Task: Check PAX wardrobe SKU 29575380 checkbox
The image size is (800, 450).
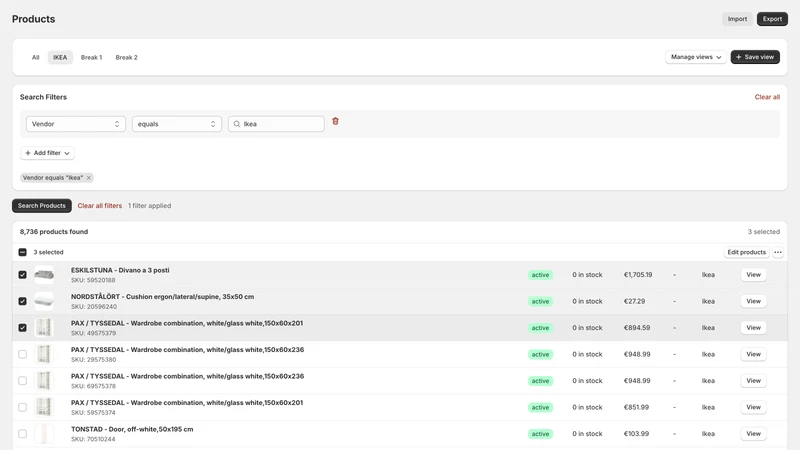Action: [x=22, y=354]
